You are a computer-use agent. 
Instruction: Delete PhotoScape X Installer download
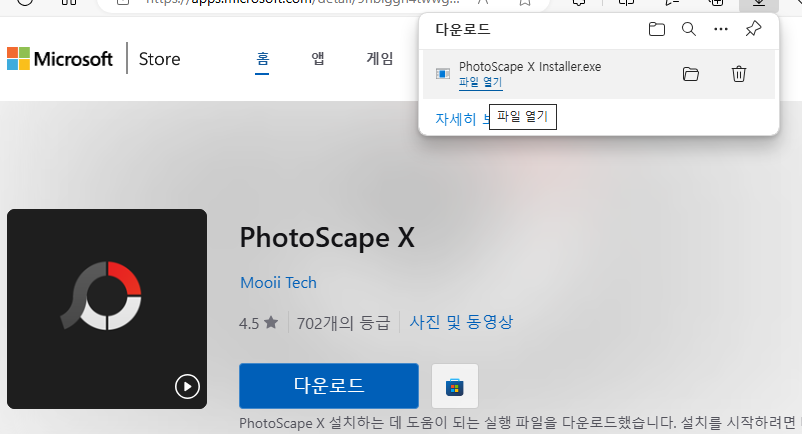click(739, 74)
